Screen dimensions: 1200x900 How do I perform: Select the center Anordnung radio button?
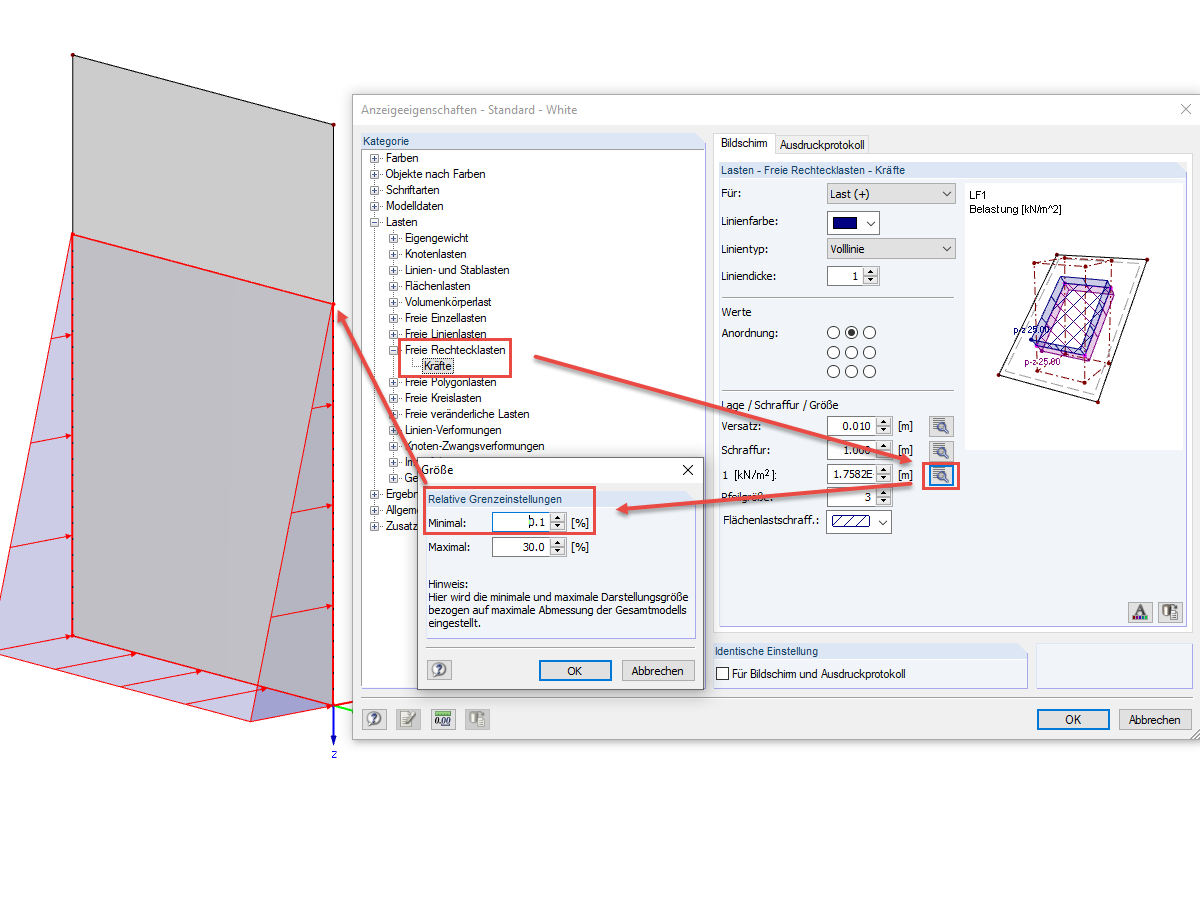coord(849,351)
